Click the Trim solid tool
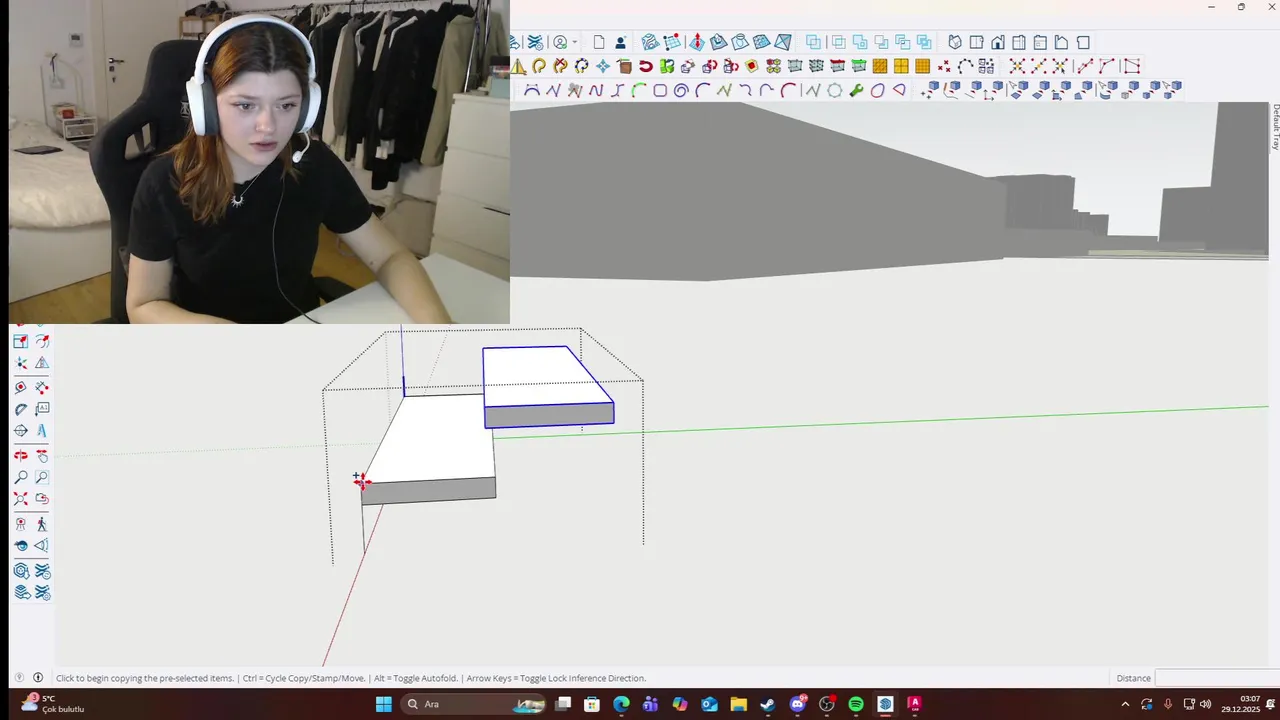This screenshot has height=720, width=1280. [902, 42]
